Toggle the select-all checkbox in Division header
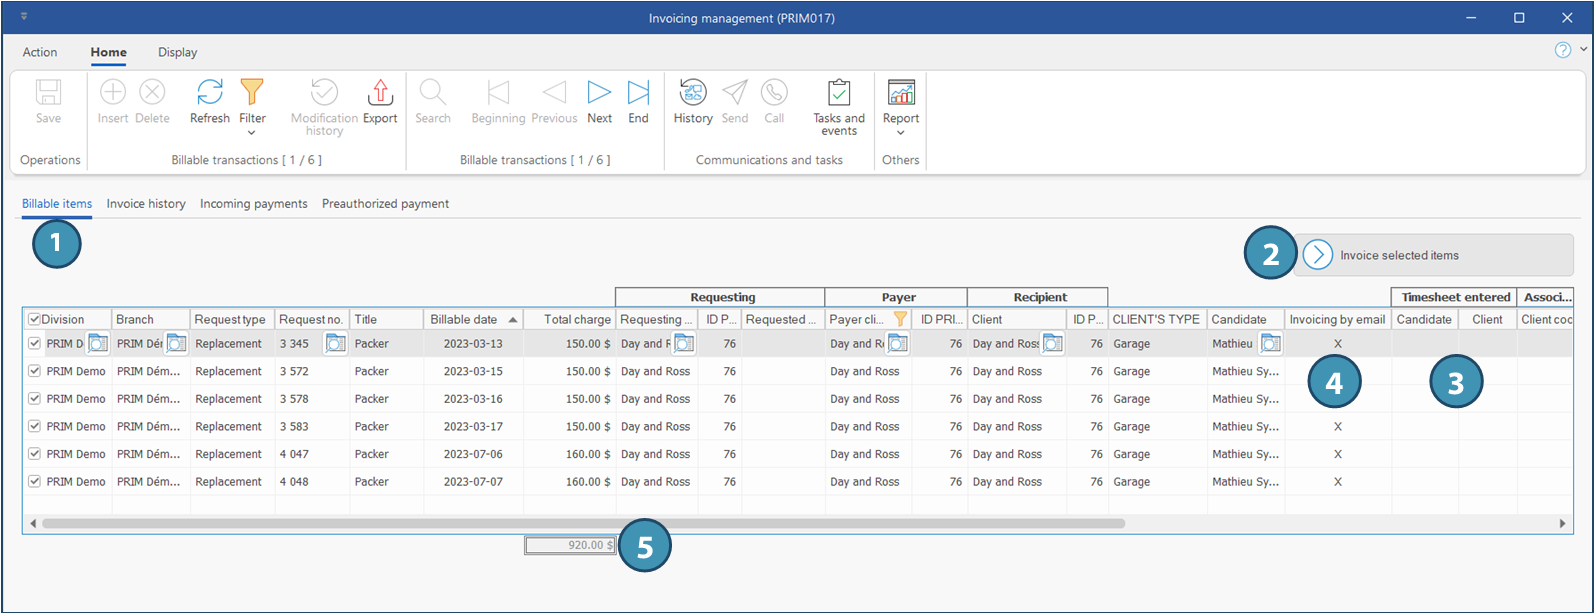This screenshot has width=1595, height=614. [34, 320]
